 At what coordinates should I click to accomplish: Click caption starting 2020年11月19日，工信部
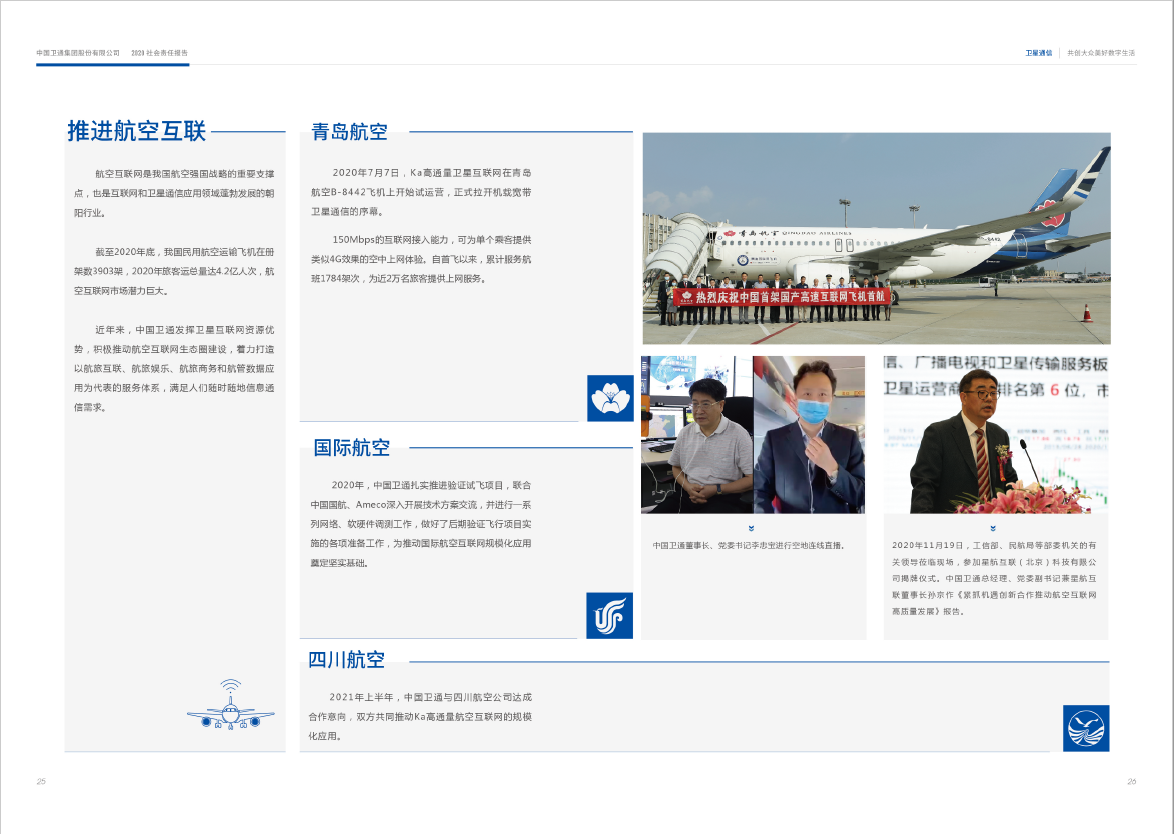click(x=994, y=579)
